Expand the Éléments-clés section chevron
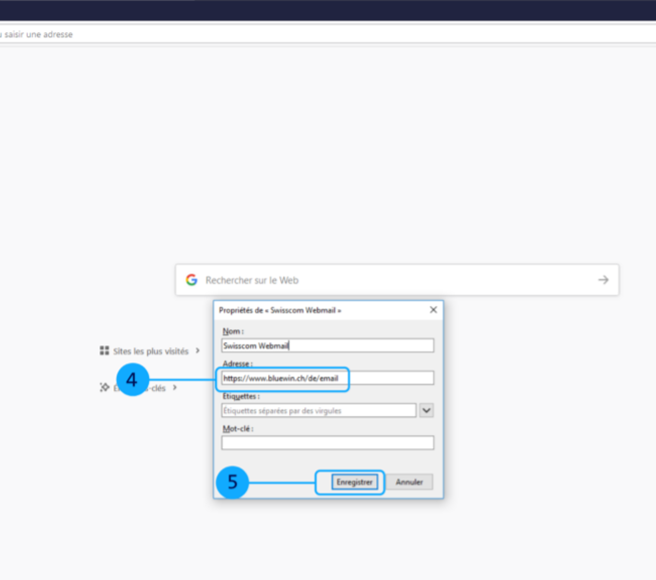 [175, 387]
